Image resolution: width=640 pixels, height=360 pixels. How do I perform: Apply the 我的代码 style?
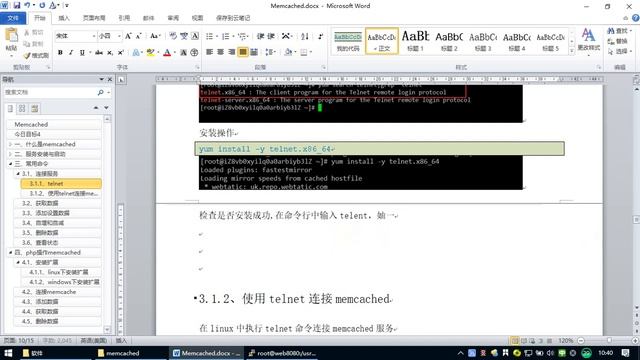pos(348,41)
